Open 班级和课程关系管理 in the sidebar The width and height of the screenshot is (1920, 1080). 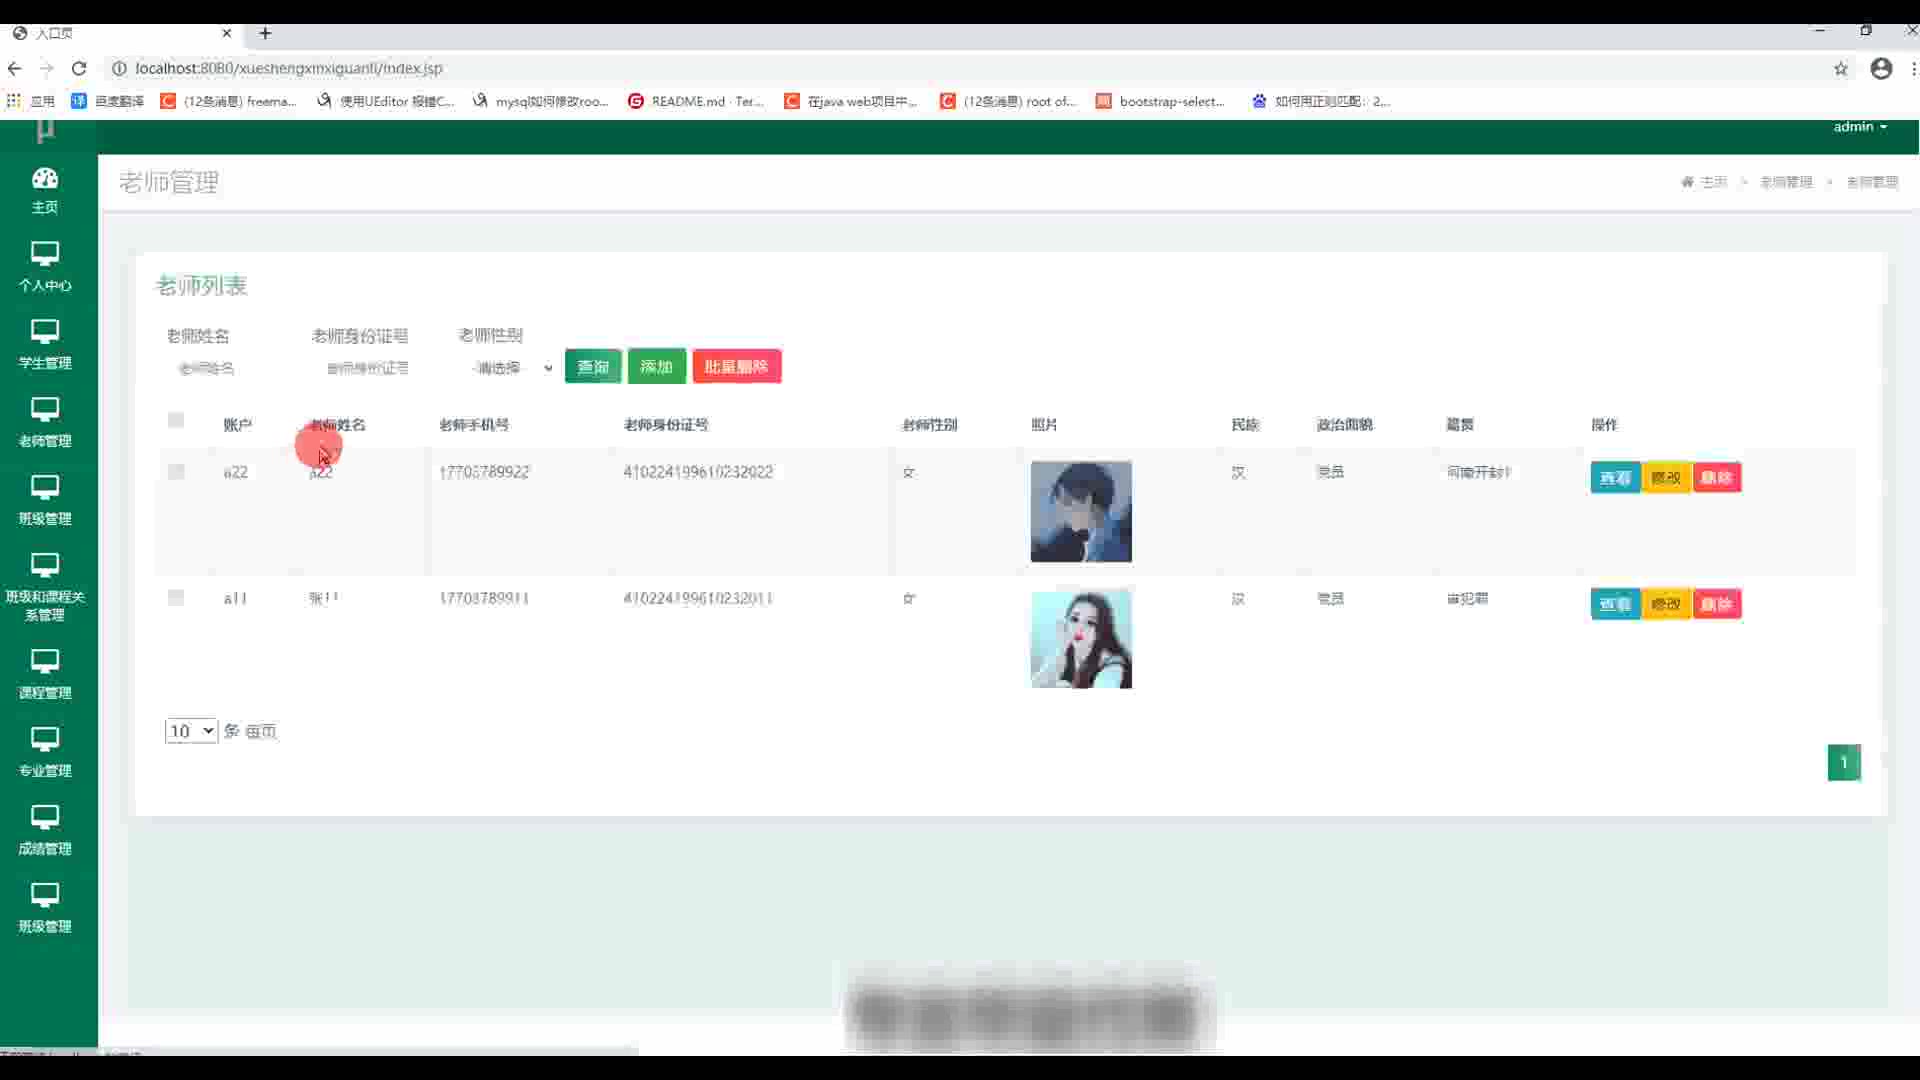(45, 587)
